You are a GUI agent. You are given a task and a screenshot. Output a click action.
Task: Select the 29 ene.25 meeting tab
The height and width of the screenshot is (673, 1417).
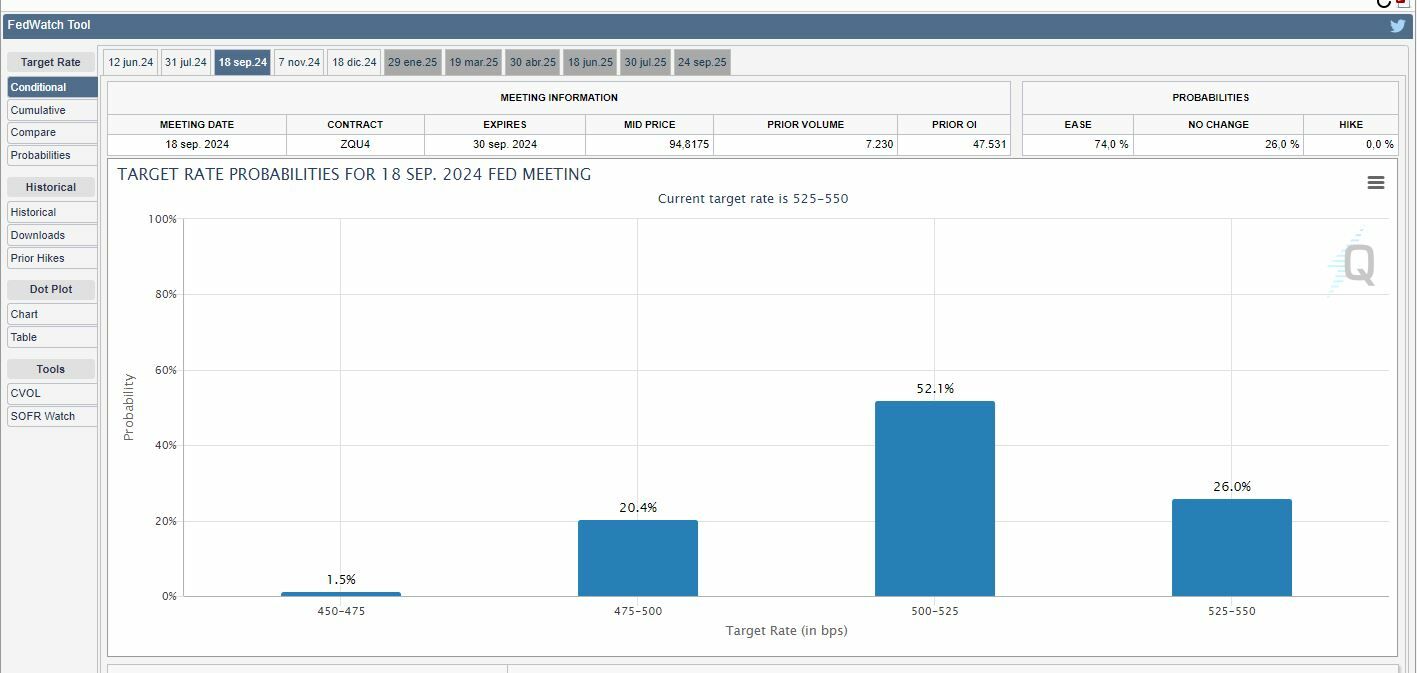[412, 63]
